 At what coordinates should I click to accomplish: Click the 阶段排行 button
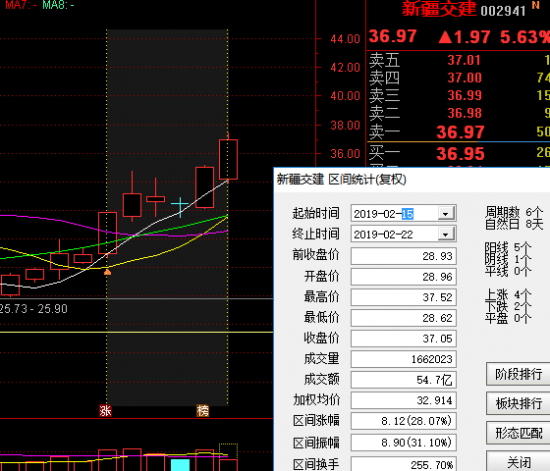[518, 374]
